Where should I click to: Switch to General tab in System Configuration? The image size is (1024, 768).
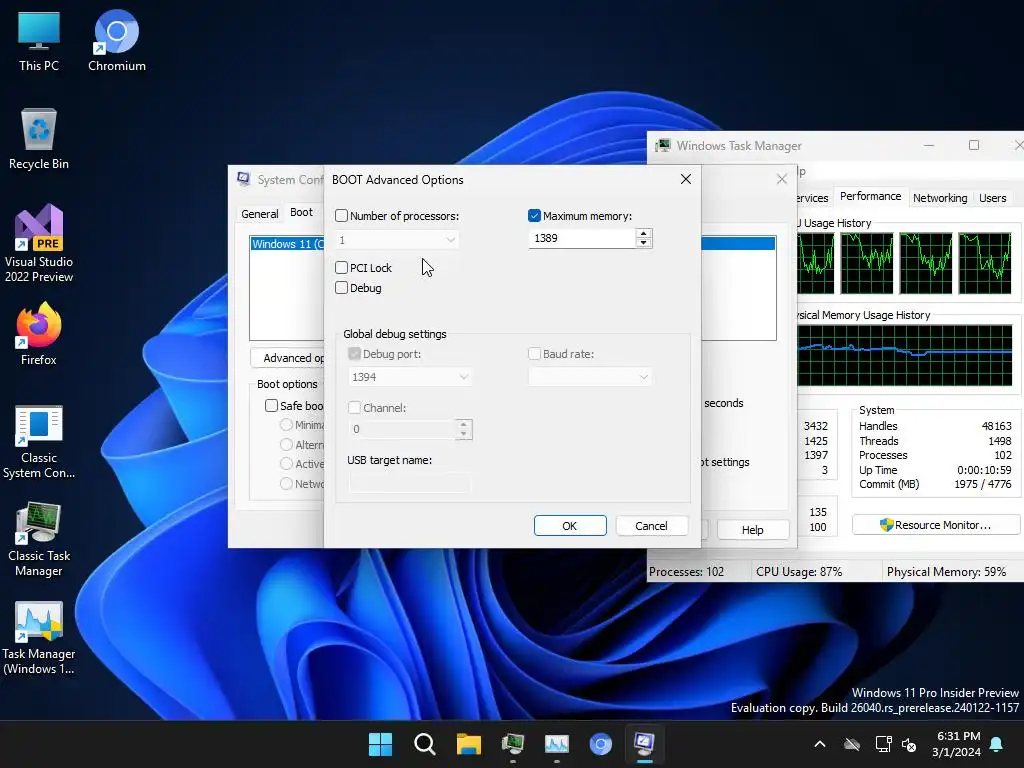point(259,214)
